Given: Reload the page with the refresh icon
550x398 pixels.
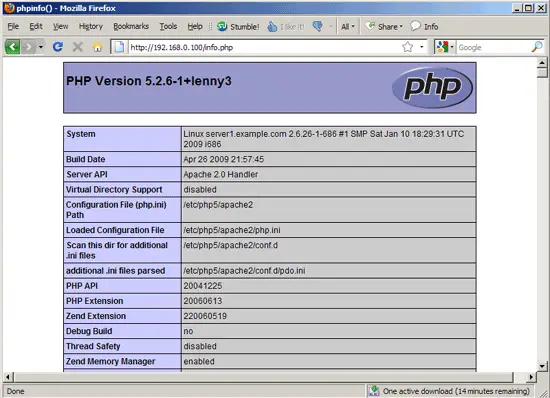Looking at the screenshot, I should (58, 47).
